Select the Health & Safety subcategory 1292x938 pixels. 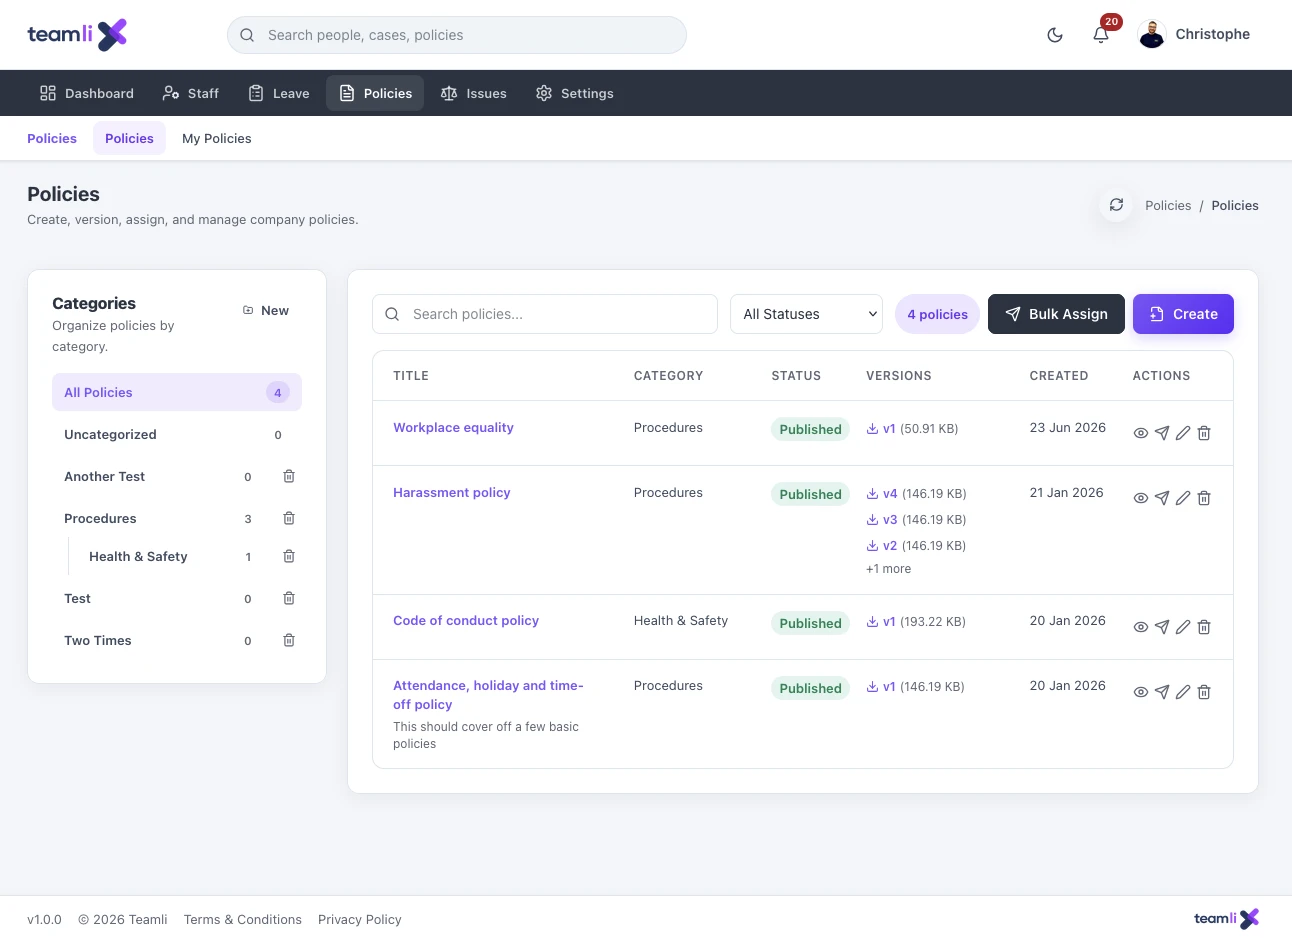[x=138, y=557]
